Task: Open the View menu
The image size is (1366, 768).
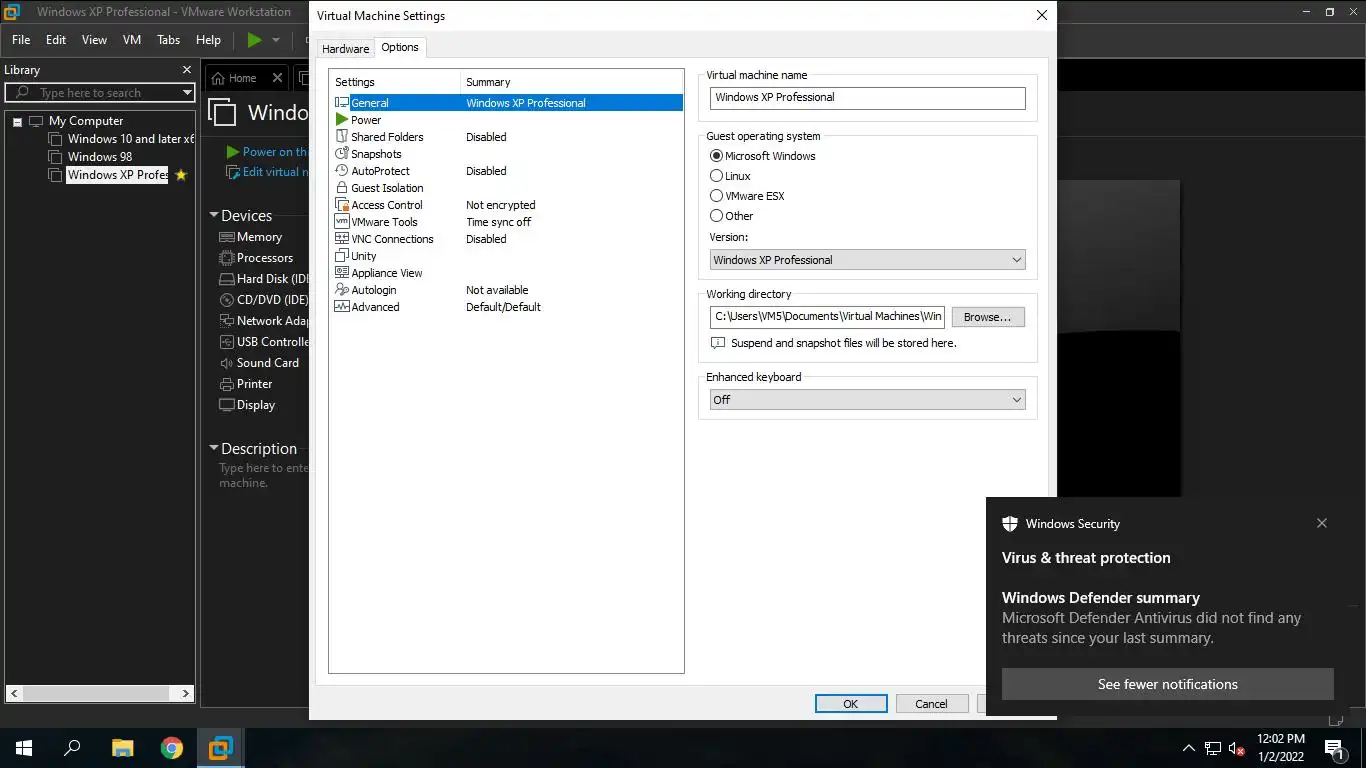Action: click(94, 40)
